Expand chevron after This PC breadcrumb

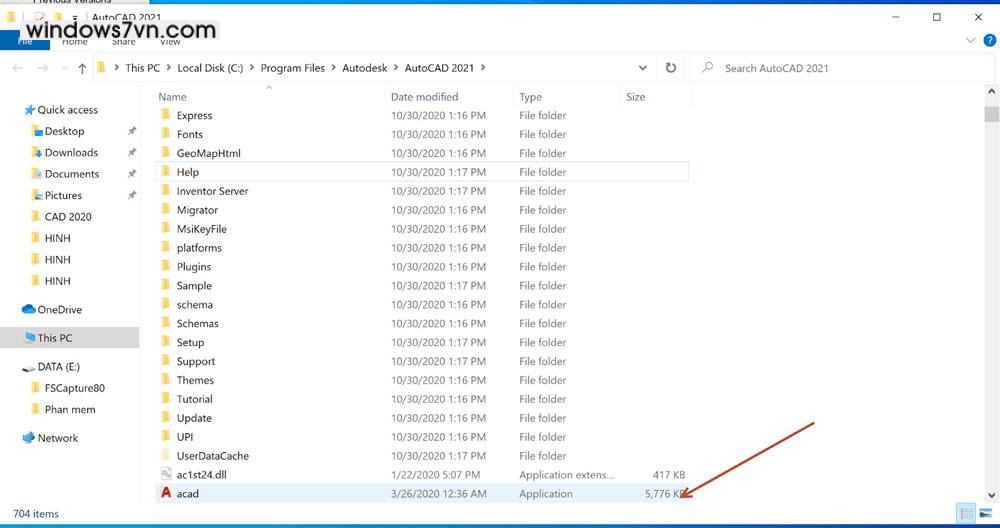pyautogui.click(x=168, y=68)
